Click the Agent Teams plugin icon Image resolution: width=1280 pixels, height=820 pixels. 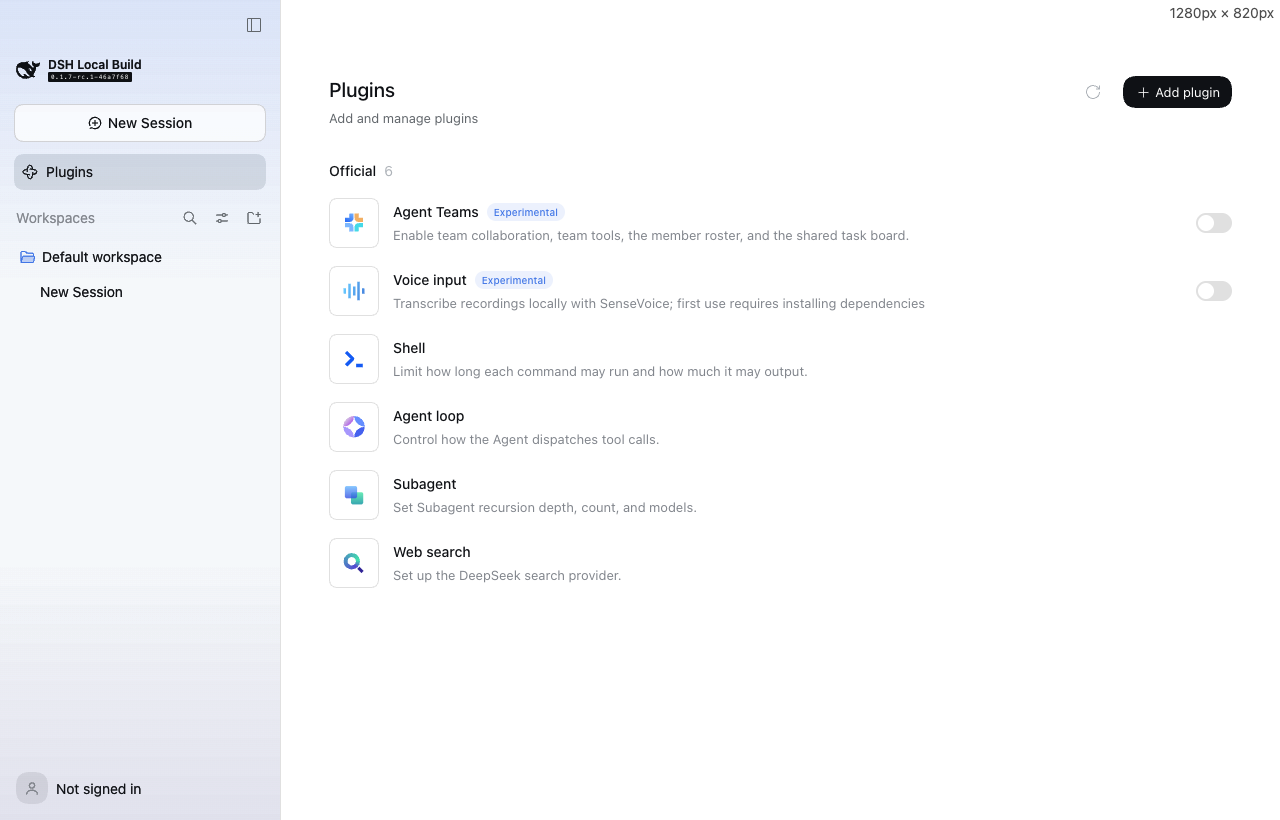[x=354, y=223]
